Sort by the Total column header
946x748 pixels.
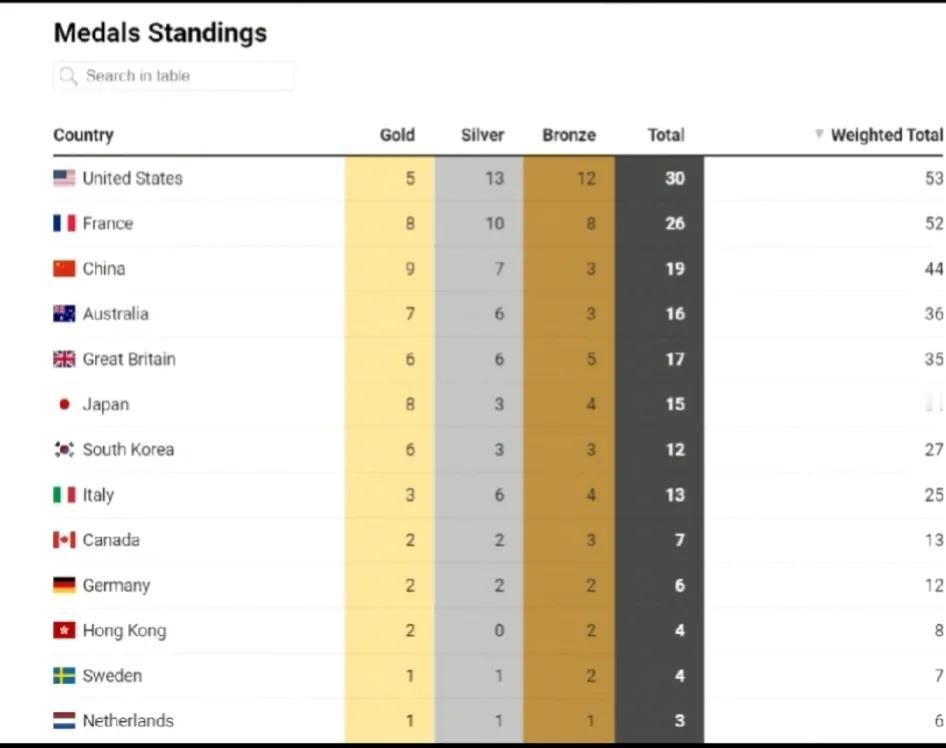(665, 135)
